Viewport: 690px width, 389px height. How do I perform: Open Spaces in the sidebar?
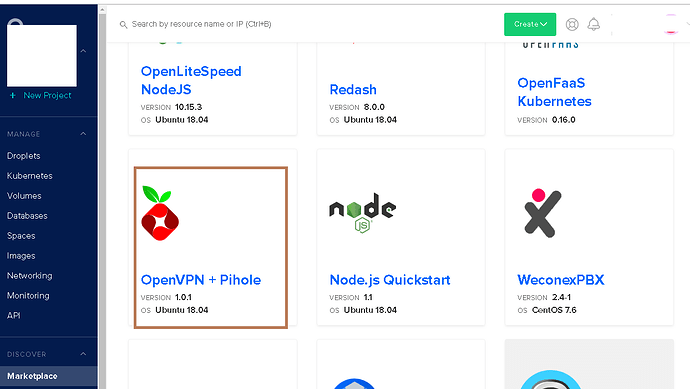pos(21,236)
